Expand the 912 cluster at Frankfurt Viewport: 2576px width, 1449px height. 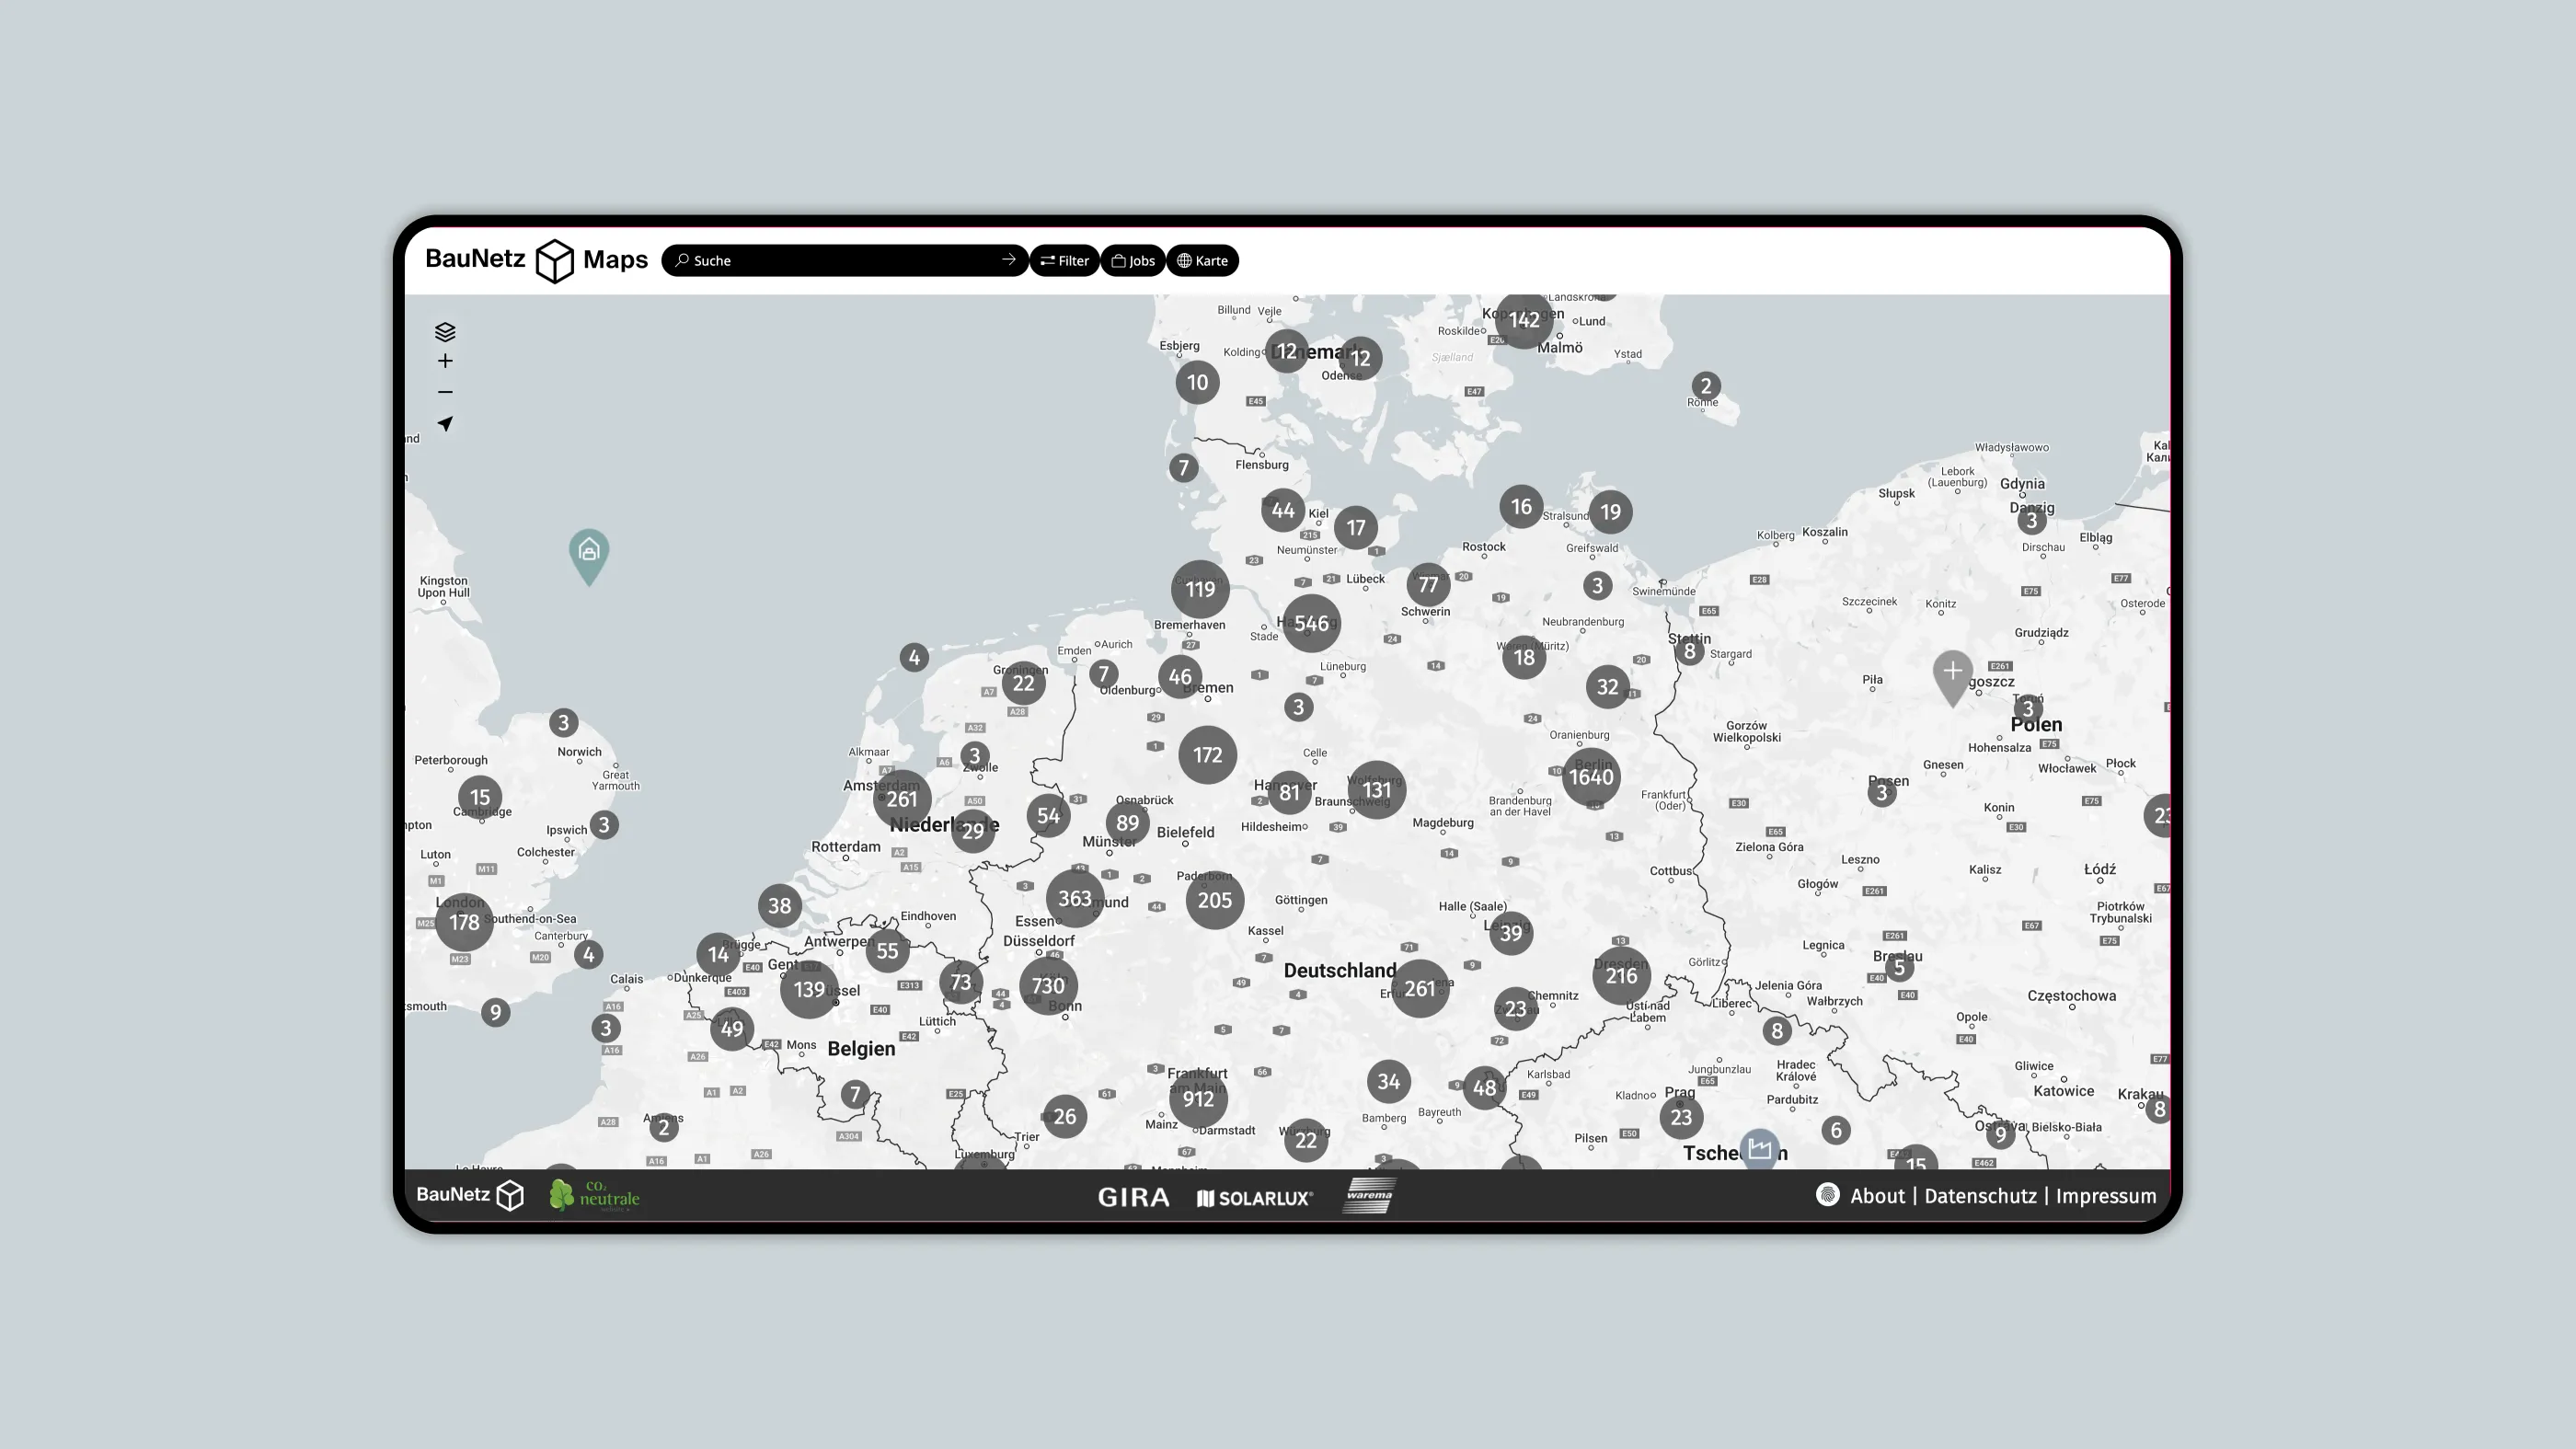click(1198, 1099)
